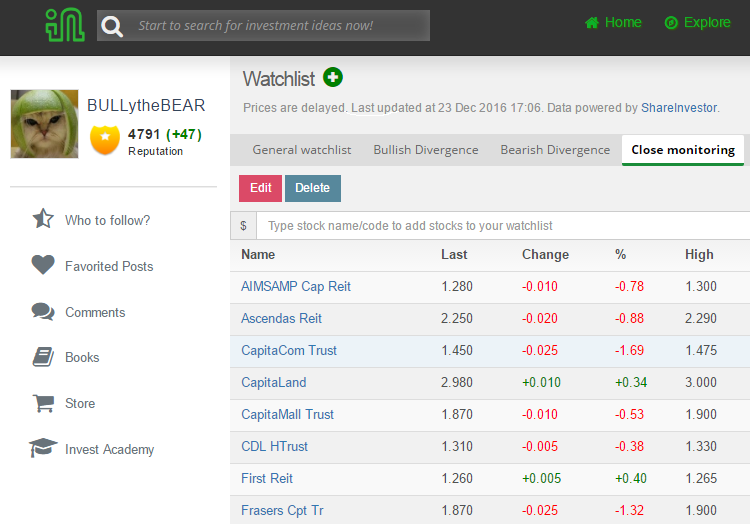Open Ascendas Reit stock link
This screenshot has width=750, height=524.
[x=281, y=318]
